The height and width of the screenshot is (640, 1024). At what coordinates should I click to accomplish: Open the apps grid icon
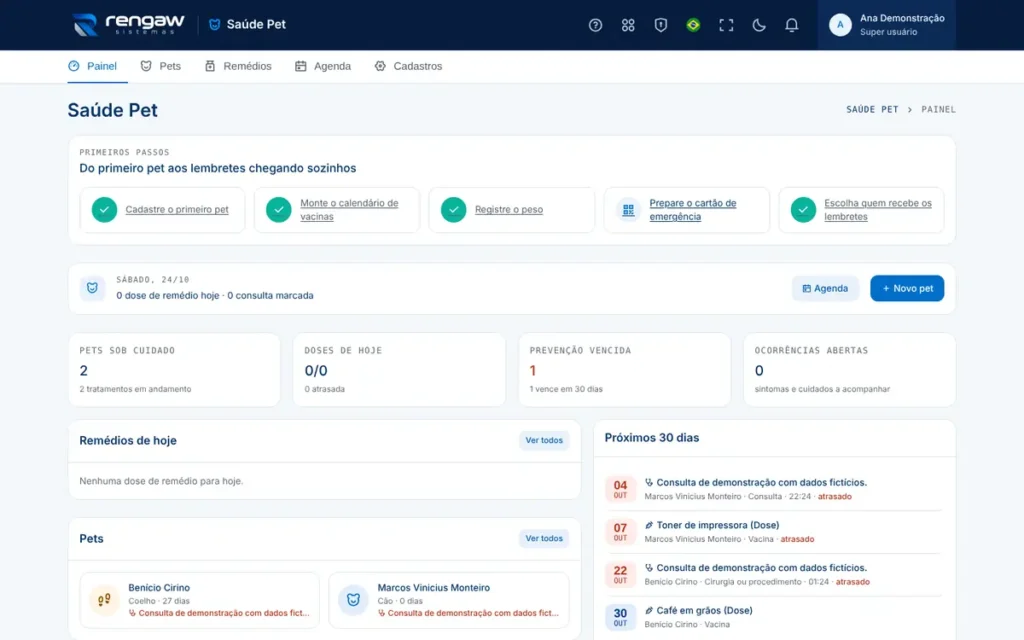628,25
